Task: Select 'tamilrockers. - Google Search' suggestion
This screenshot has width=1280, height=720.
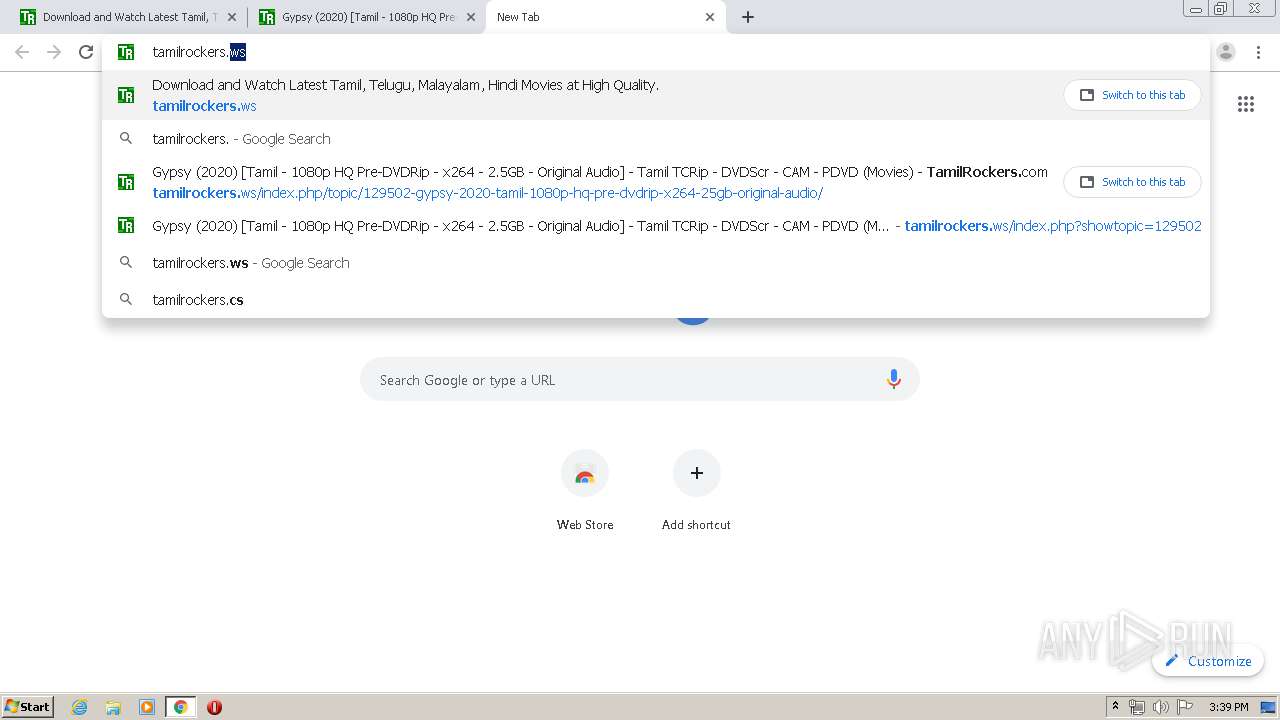Action: (x=656, y=139)
